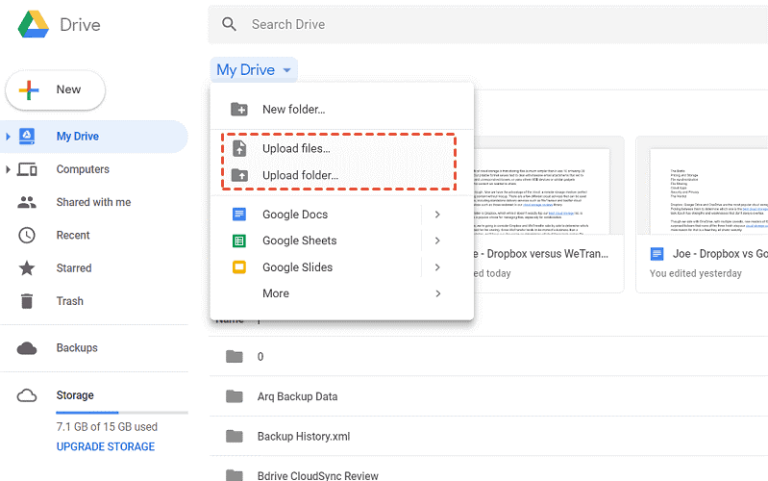Viewport: 768px width, 481px height.
Task: Open Shared with me
Action: click(x=93, y=202)
